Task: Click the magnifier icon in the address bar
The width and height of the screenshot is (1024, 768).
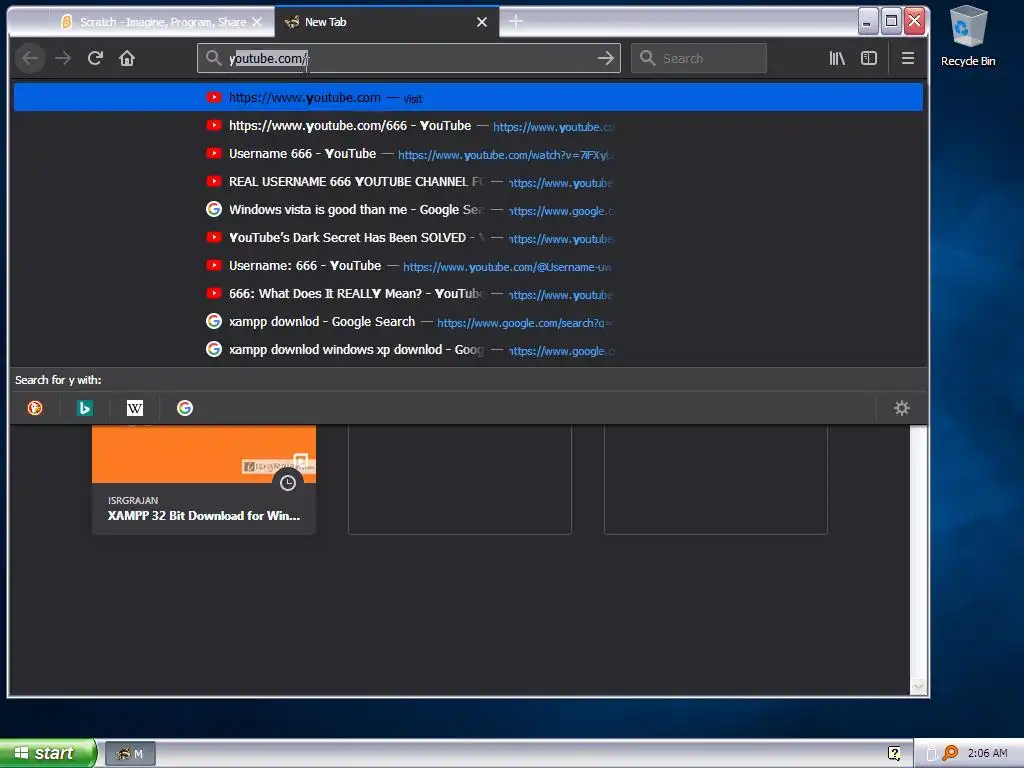Action: [213, 58]
